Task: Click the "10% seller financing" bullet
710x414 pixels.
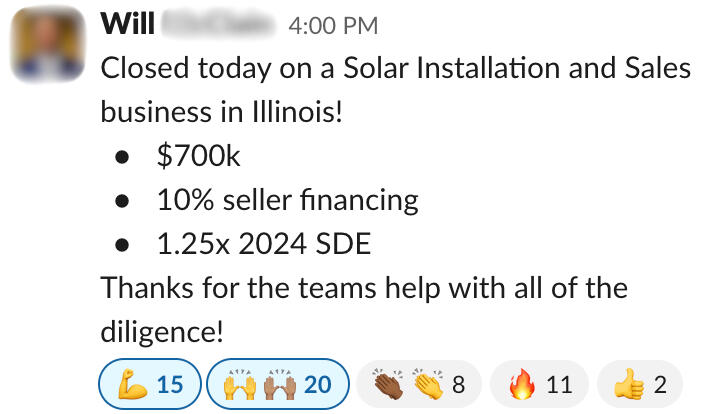Action: click(x=287, y=200)
